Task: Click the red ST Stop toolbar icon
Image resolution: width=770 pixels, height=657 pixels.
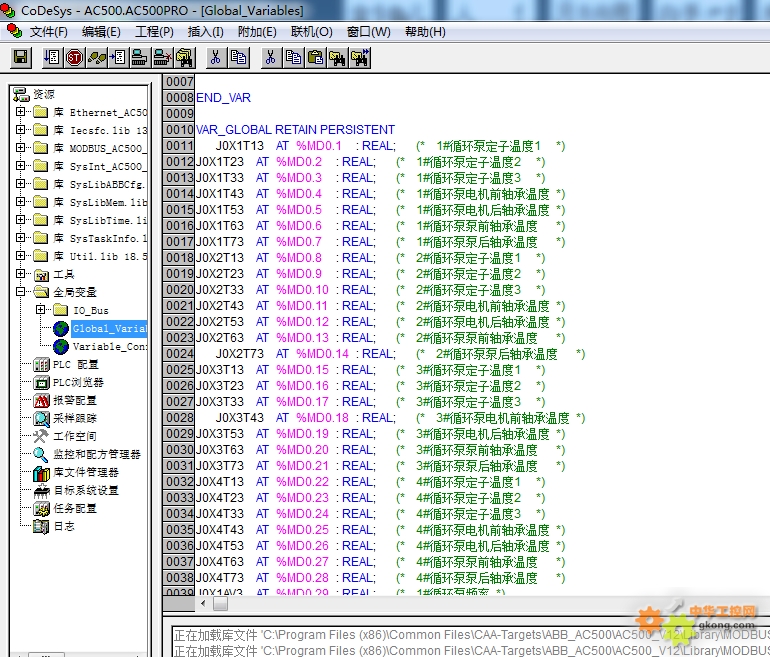Action: point(74,58)
